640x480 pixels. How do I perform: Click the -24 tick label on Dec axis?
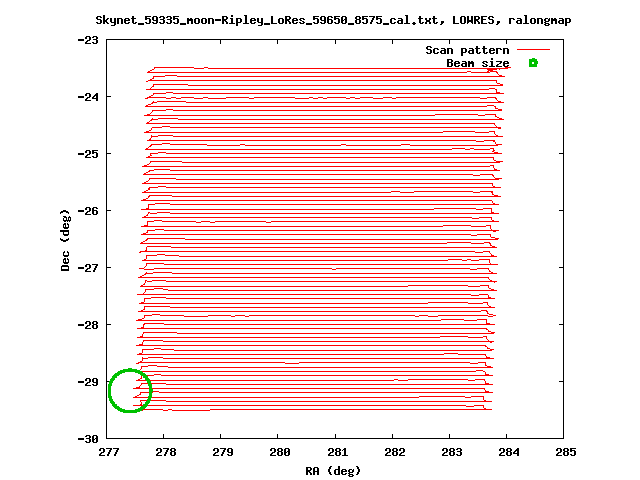(x=88, y=97)
